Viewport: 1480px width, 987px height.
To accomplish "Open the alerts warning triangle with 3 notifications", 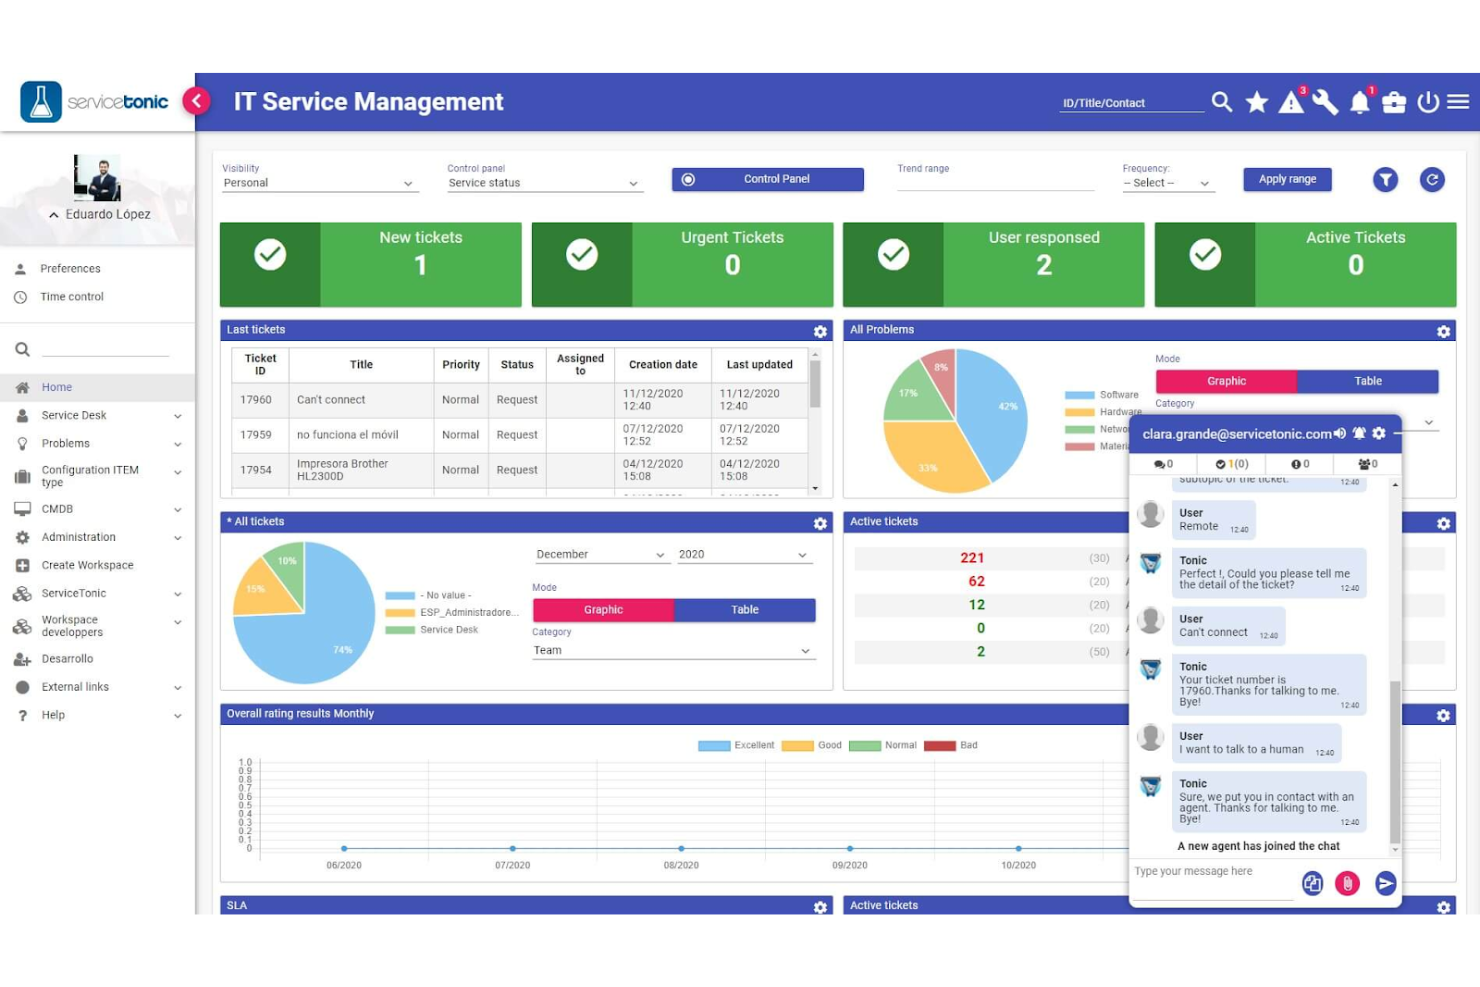I will (1290, 101).
